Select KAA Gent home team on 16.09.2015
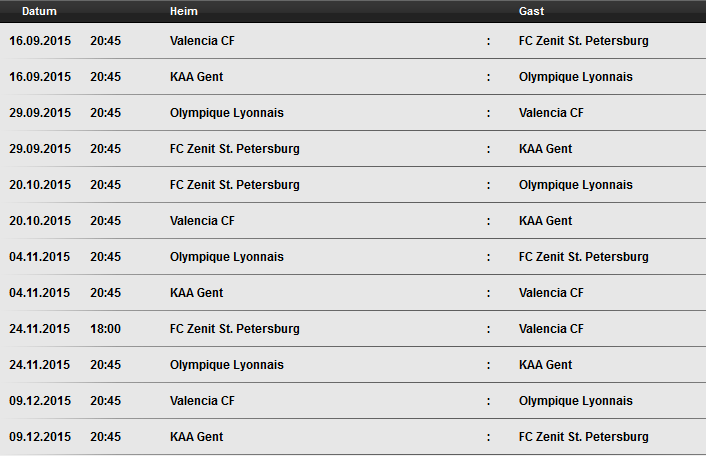 196,77
